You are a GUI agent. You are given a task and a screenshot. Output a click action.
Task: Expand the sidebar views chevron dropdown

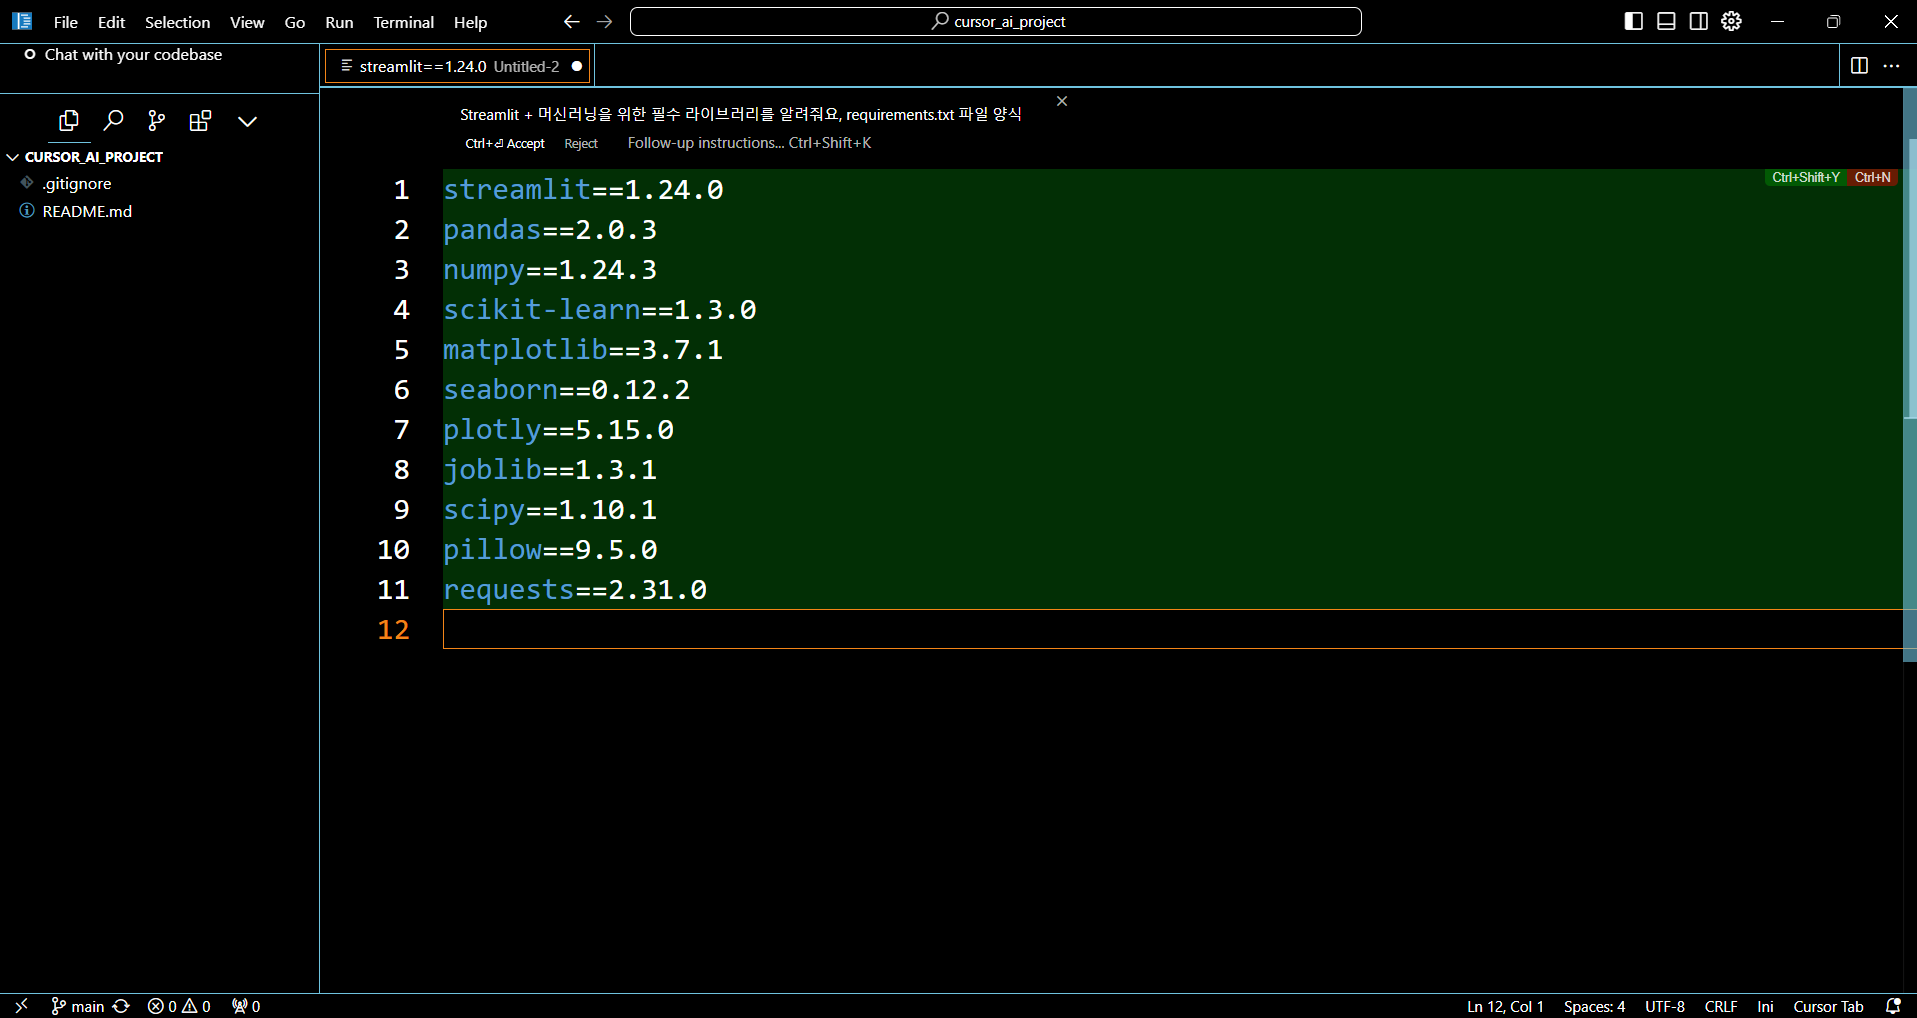point(247,121)
